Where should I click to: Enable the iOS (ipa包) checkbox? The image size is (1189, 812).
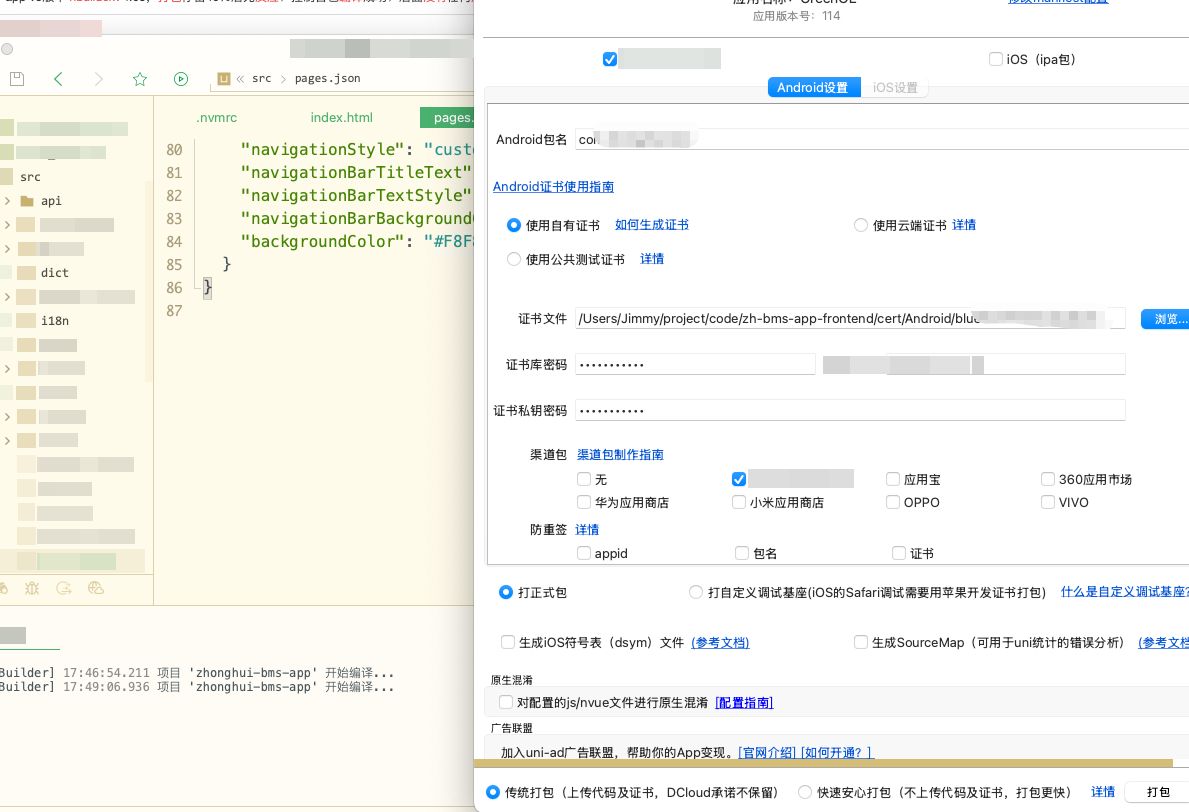(x=996, y=60)
